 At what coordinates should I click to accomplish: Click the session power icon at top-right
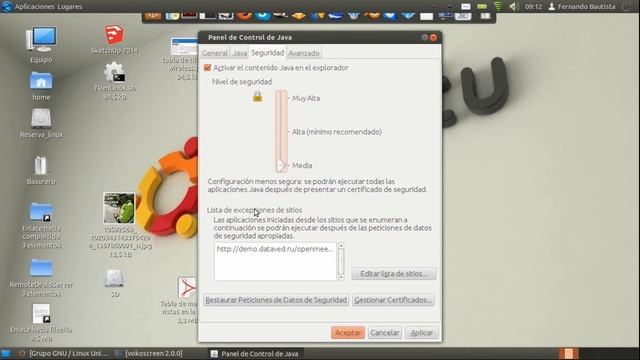[626, 7]
